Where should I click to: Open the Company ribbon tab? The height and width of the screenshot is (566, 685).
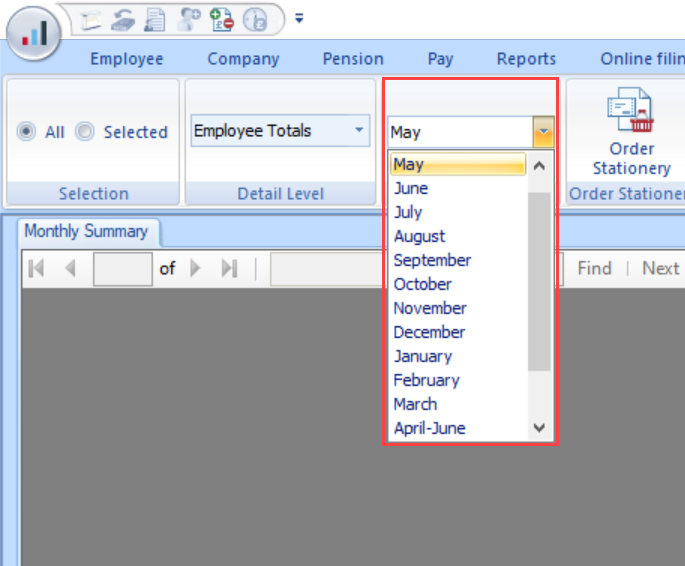(x=243, y=59)
